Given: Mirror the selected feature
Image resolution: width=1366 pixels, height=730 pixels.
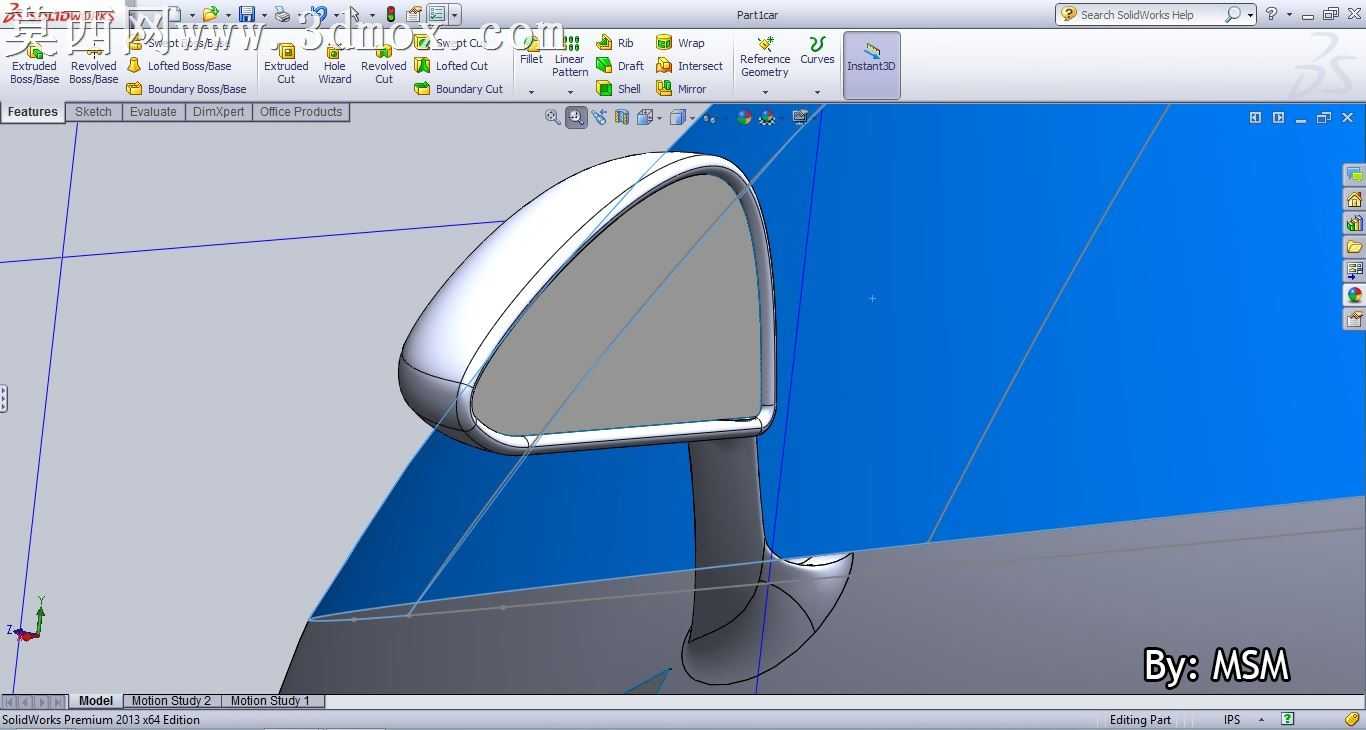Looking at the screenshot, I should pyautogui.click(x=681, y=89).
